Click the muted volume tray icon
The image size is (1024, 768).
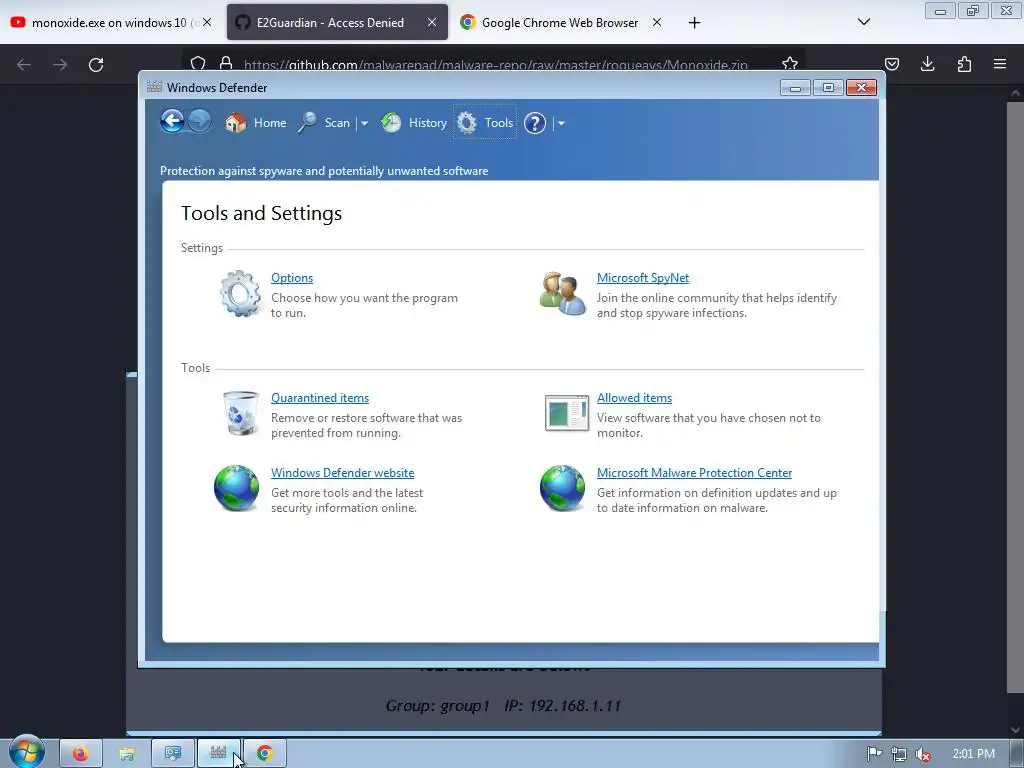(923, 754)
